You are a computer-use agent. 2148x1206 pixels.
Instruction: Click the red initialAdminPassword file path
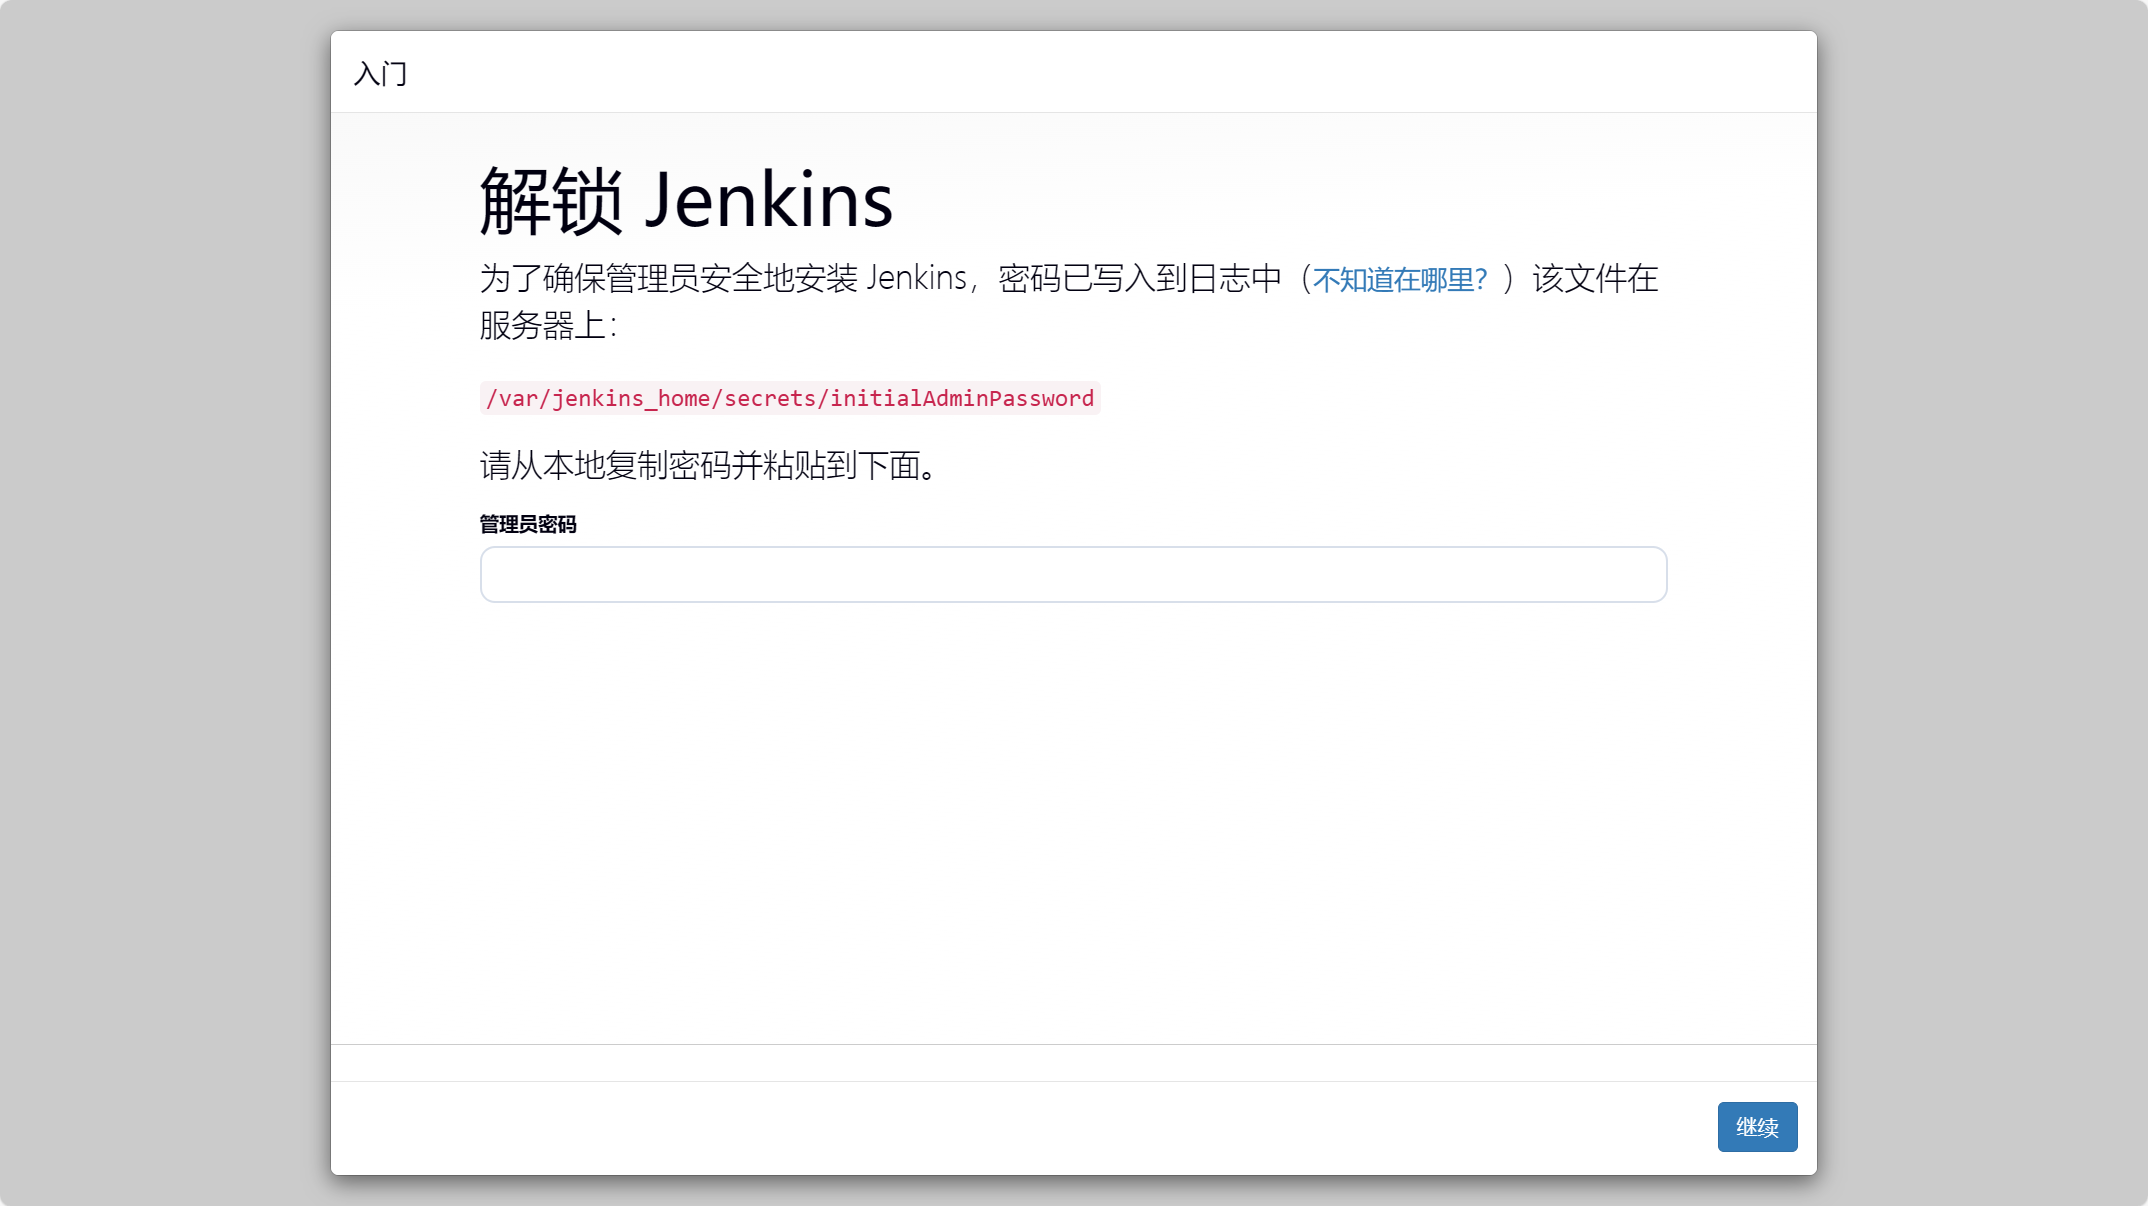[789, 398]
